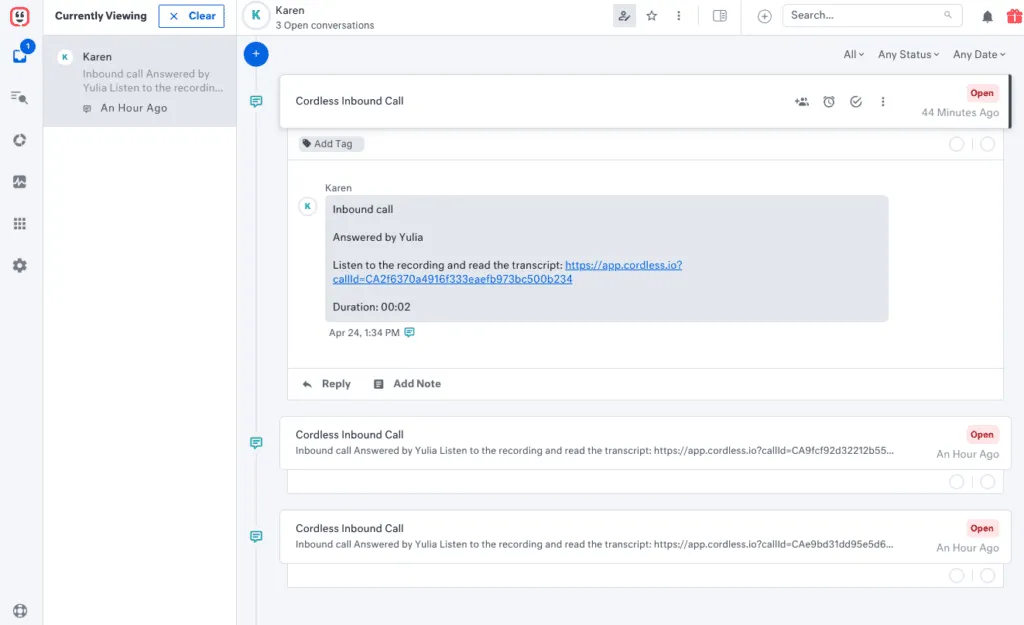Screen dimensions: 1024x625
Task: Click the Search input field
Action: (x=862, y=16)
